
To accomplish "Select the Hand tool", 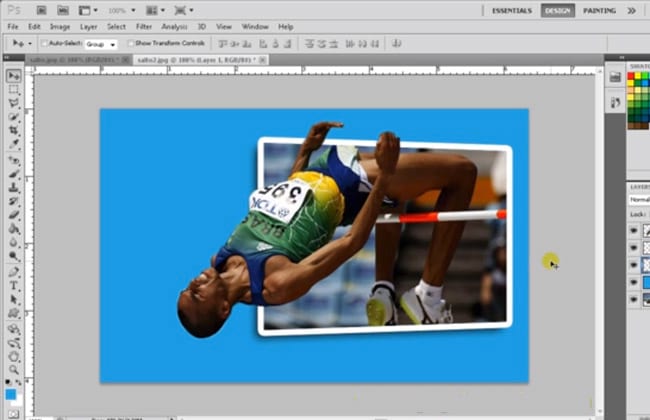I will coord(14,357).
